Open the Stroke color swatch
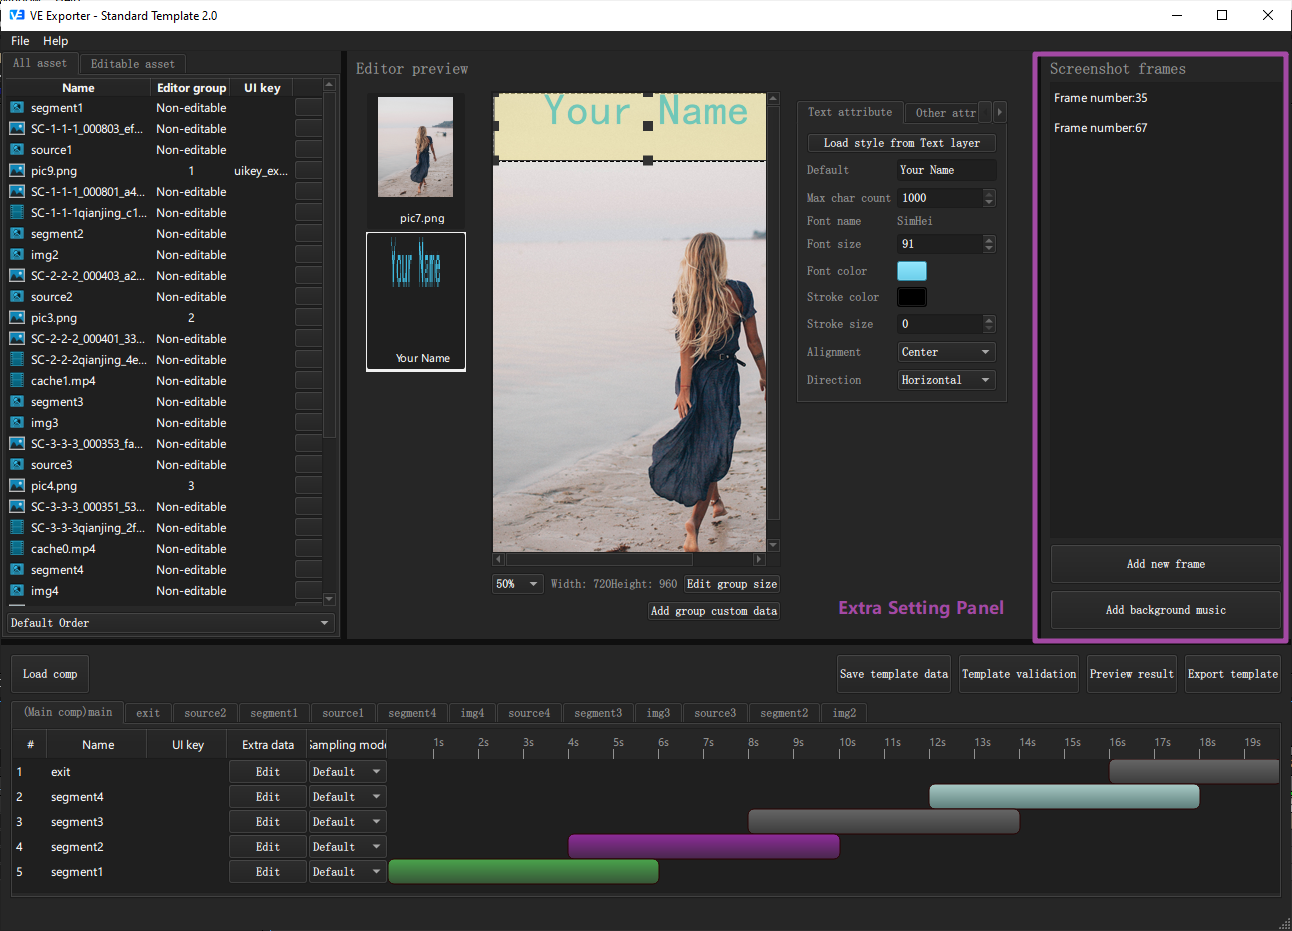Viewport: 1292px width, 931px height. point(912,297)
